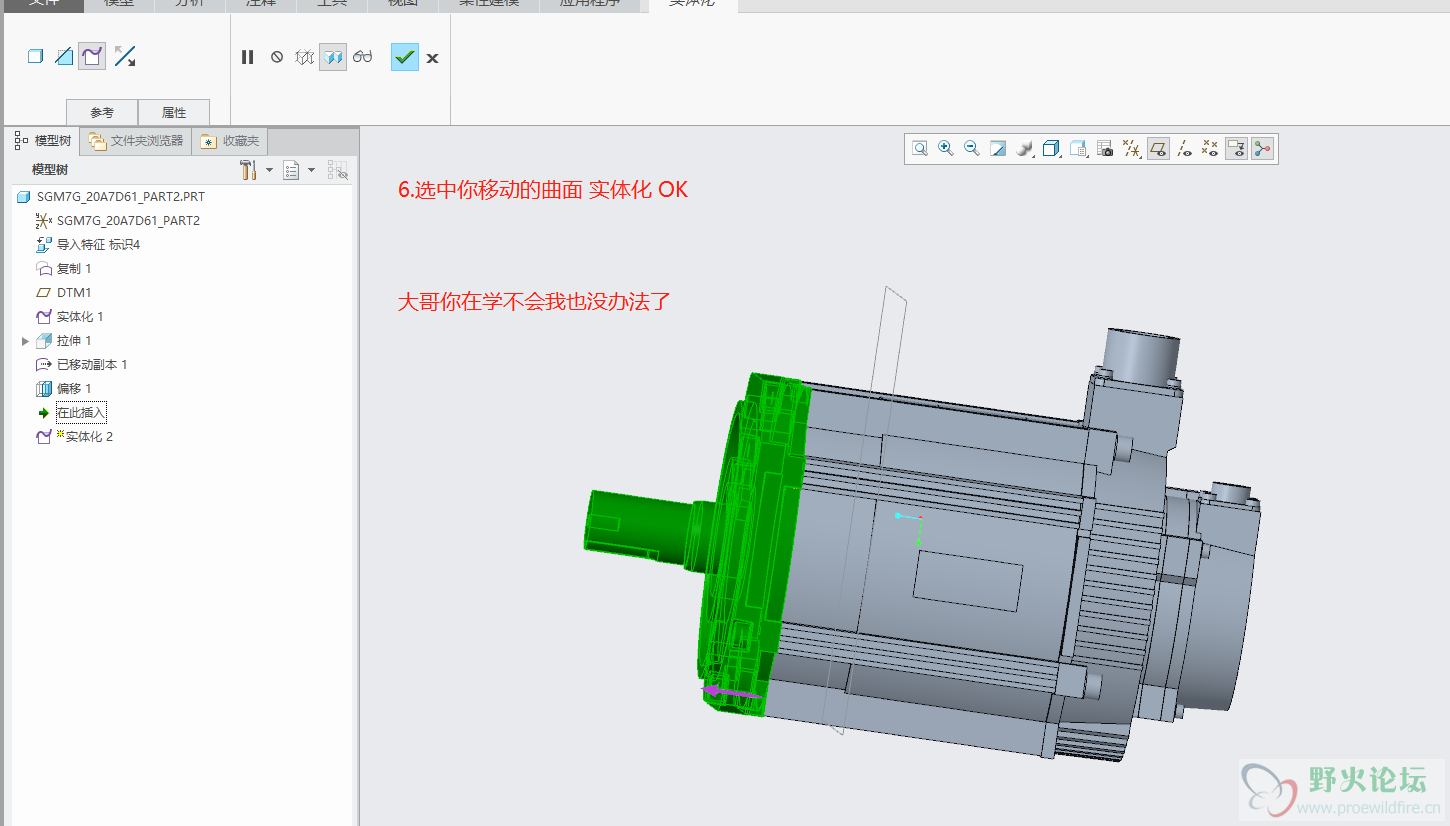Click the Repaint screen icon
This screenshot has height=826, width=1450.
coord(998,149)
